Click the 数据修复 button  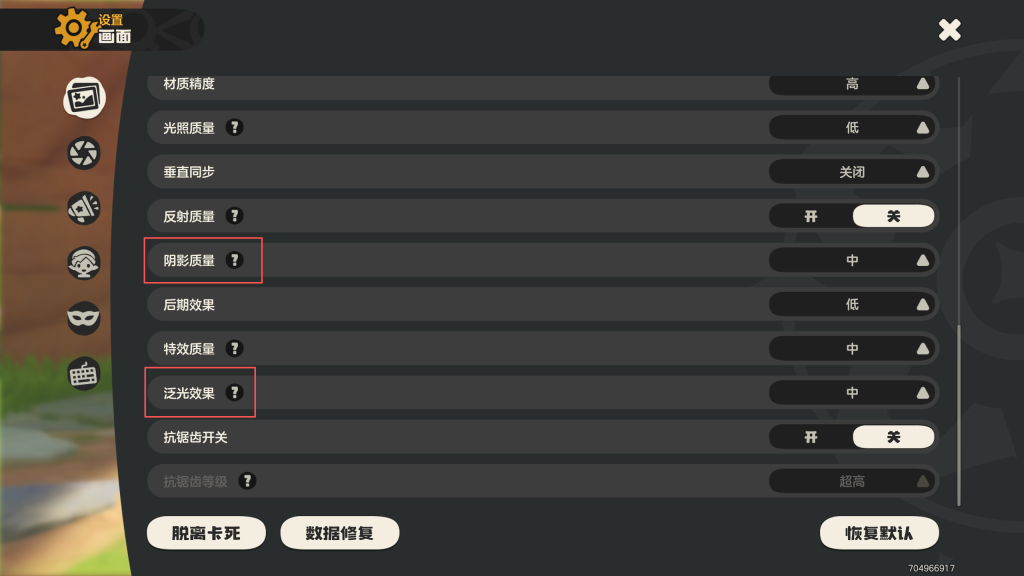[x=340, y=533]
